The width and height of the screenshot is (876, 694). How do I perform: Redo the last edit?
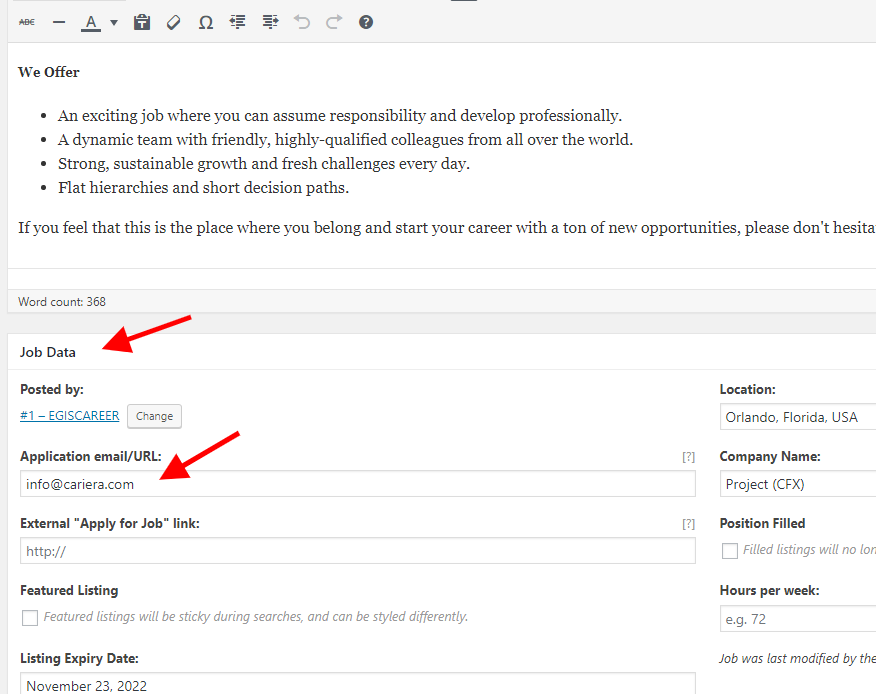[334, 22]
